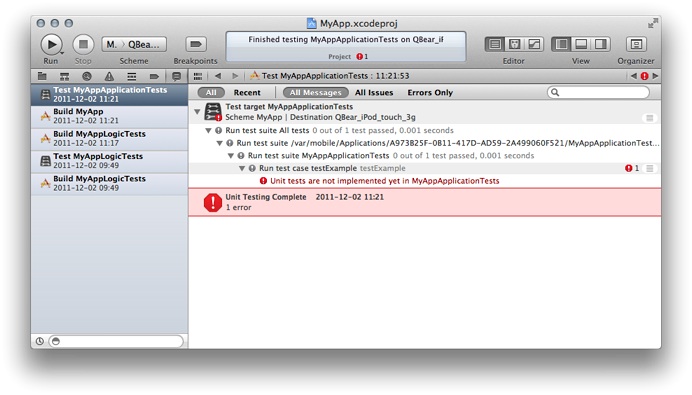
Task: Switch to the Assistant editor
Action: pyautogui.click(x=514, y=44)
